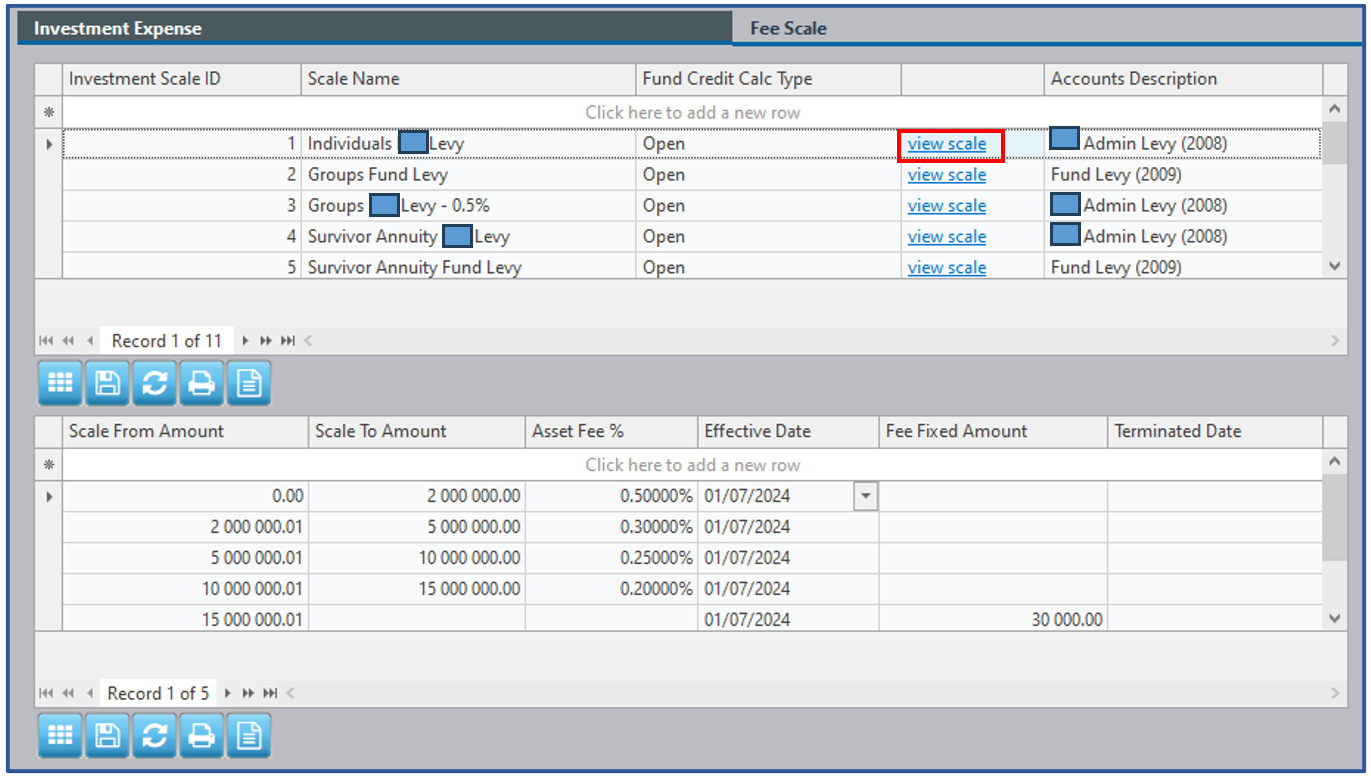
Task: Refresh the Scale From Amount grid
Action: click(154, 736)
